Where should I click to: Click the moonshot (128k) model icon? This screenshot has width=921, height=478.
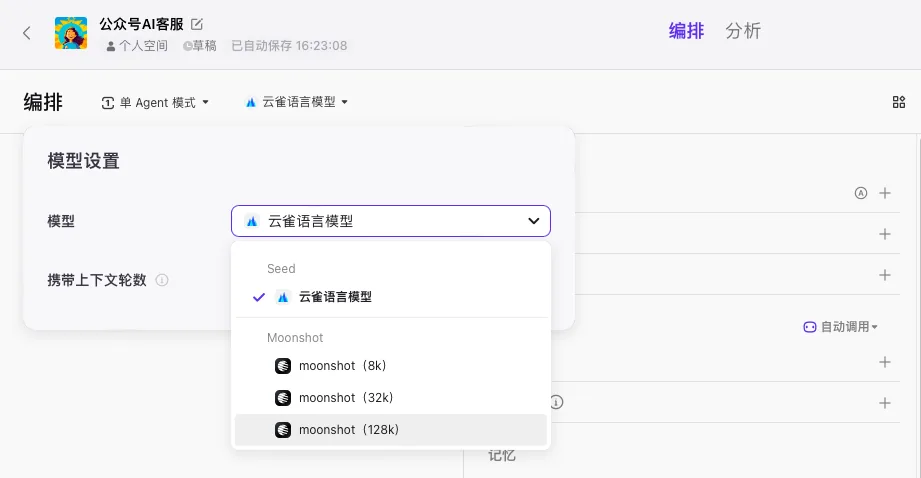point(283,430)
